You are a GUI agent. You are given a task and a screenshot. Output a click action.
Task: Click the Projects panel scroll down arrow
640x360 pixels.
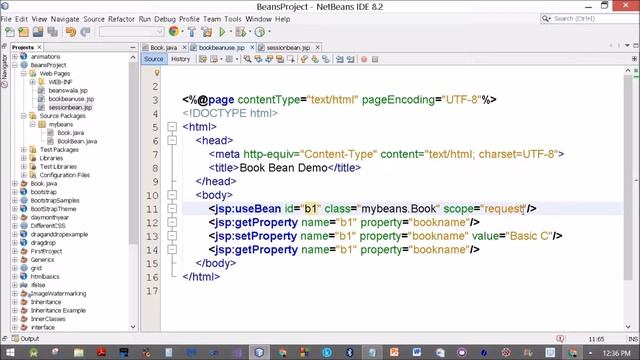click(133, 327)
